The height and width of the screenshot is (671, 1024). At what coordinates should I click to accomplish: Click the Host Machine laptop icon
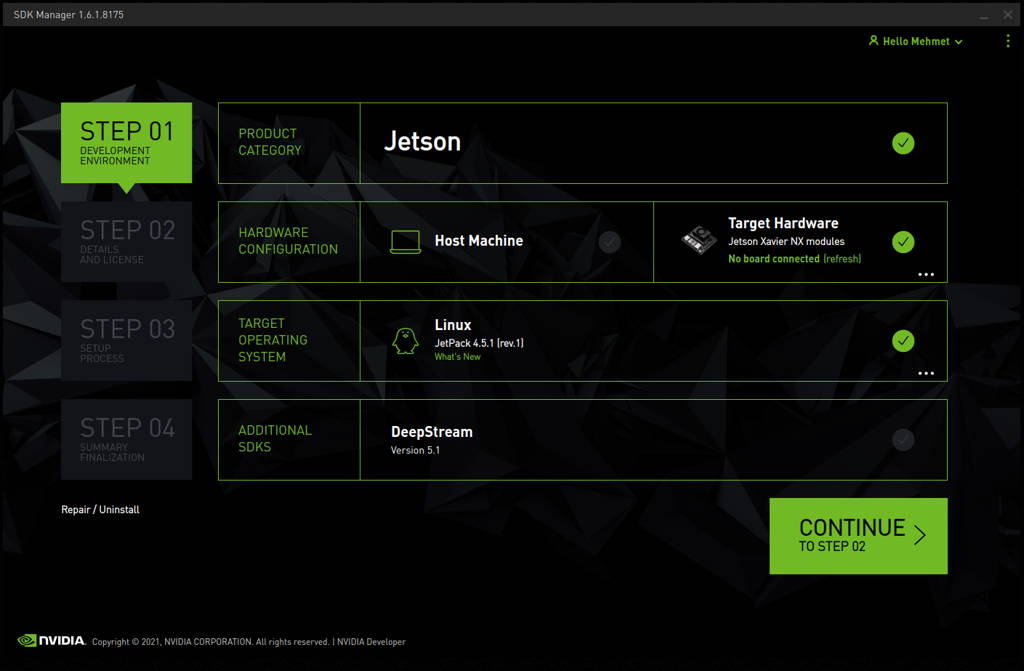point(405,242)
